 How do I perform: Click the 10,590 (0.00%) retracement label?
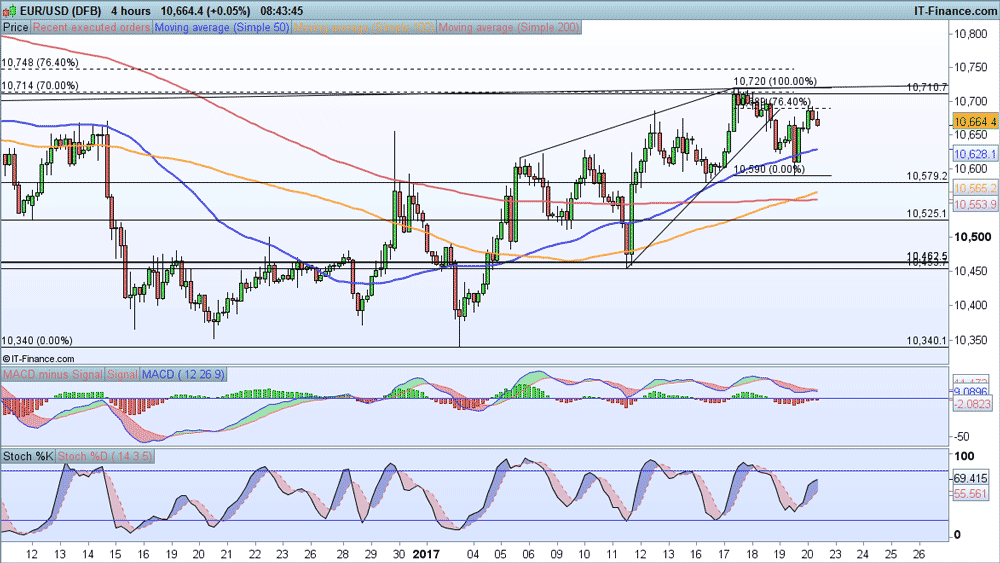coord(769,169)
